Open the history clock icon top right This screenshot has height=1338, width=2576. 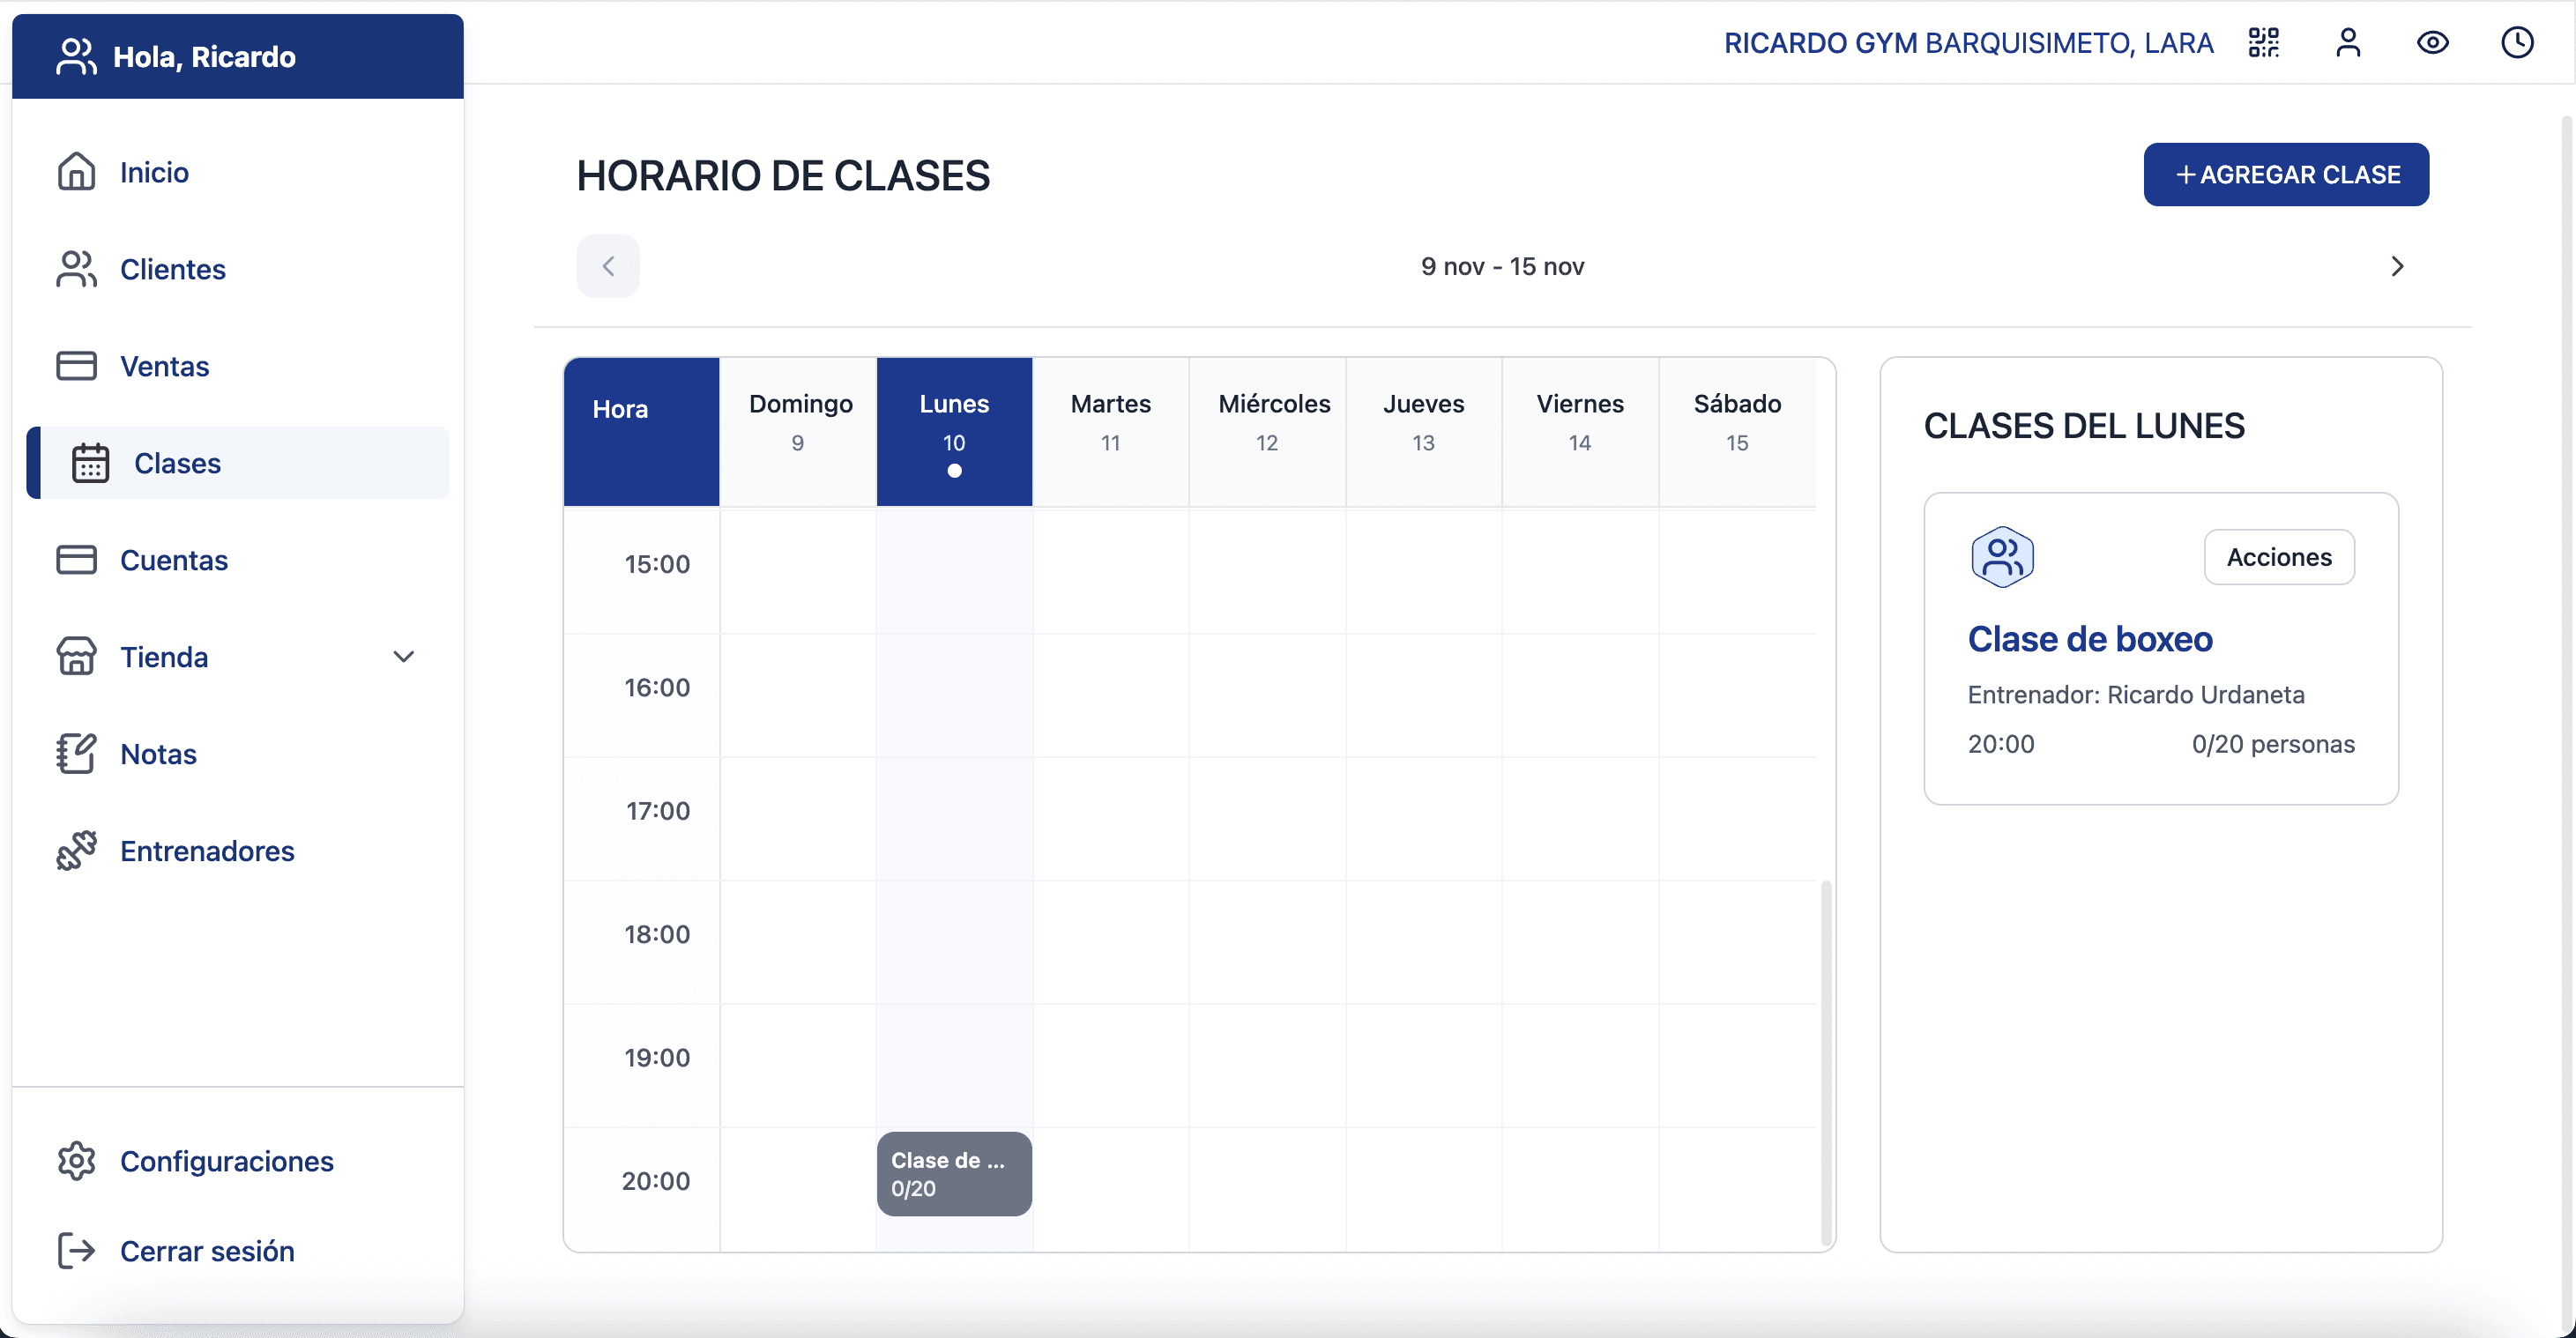pyautogui.click(x=2518, y=42)
